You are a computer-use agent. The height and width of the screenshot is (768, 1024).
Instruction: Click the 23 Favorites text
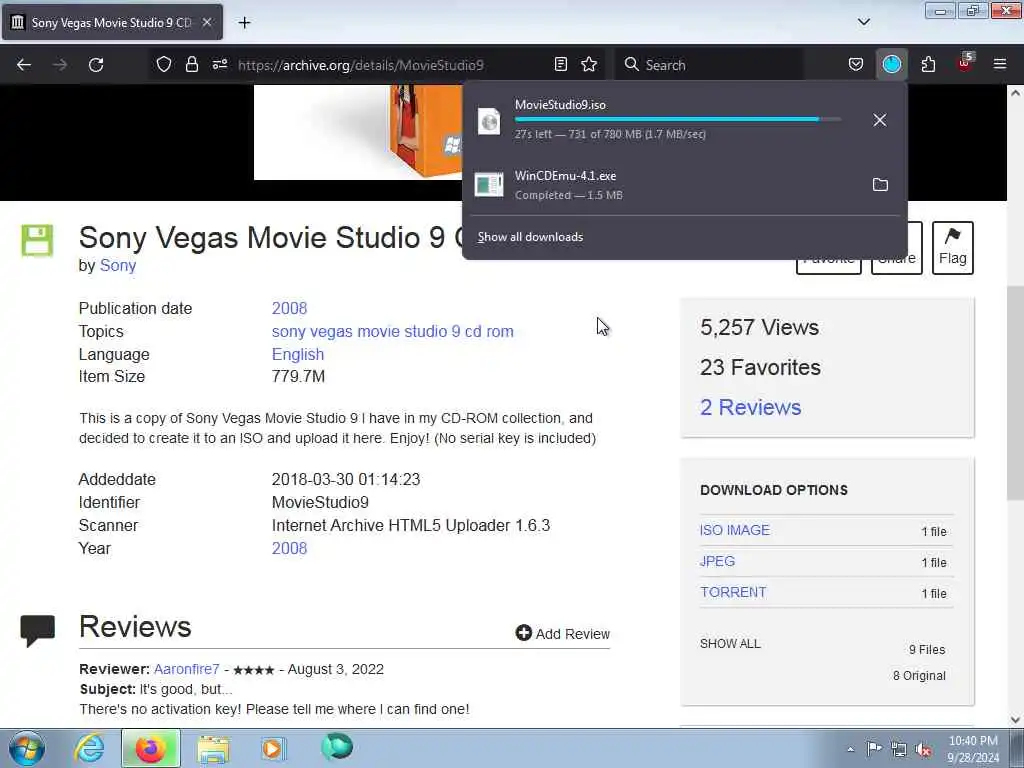coord(760,367)
